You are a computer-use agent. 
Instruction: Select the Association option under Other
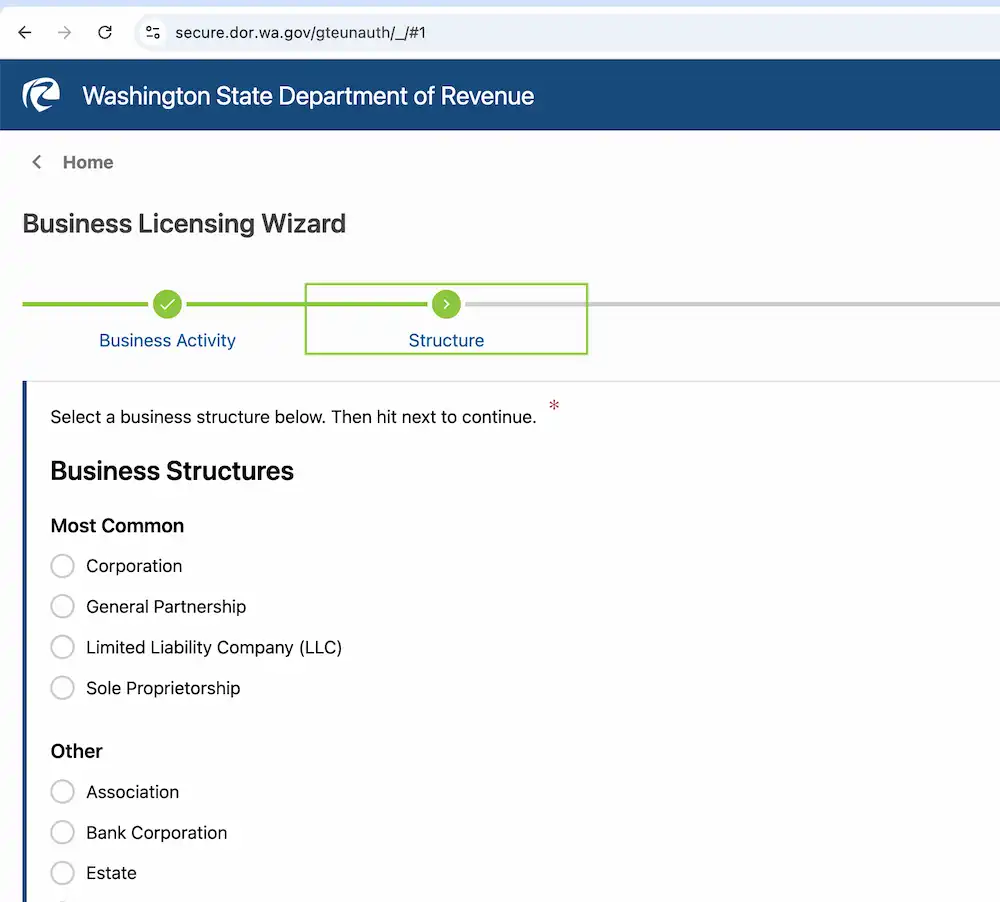click(62, 791)
